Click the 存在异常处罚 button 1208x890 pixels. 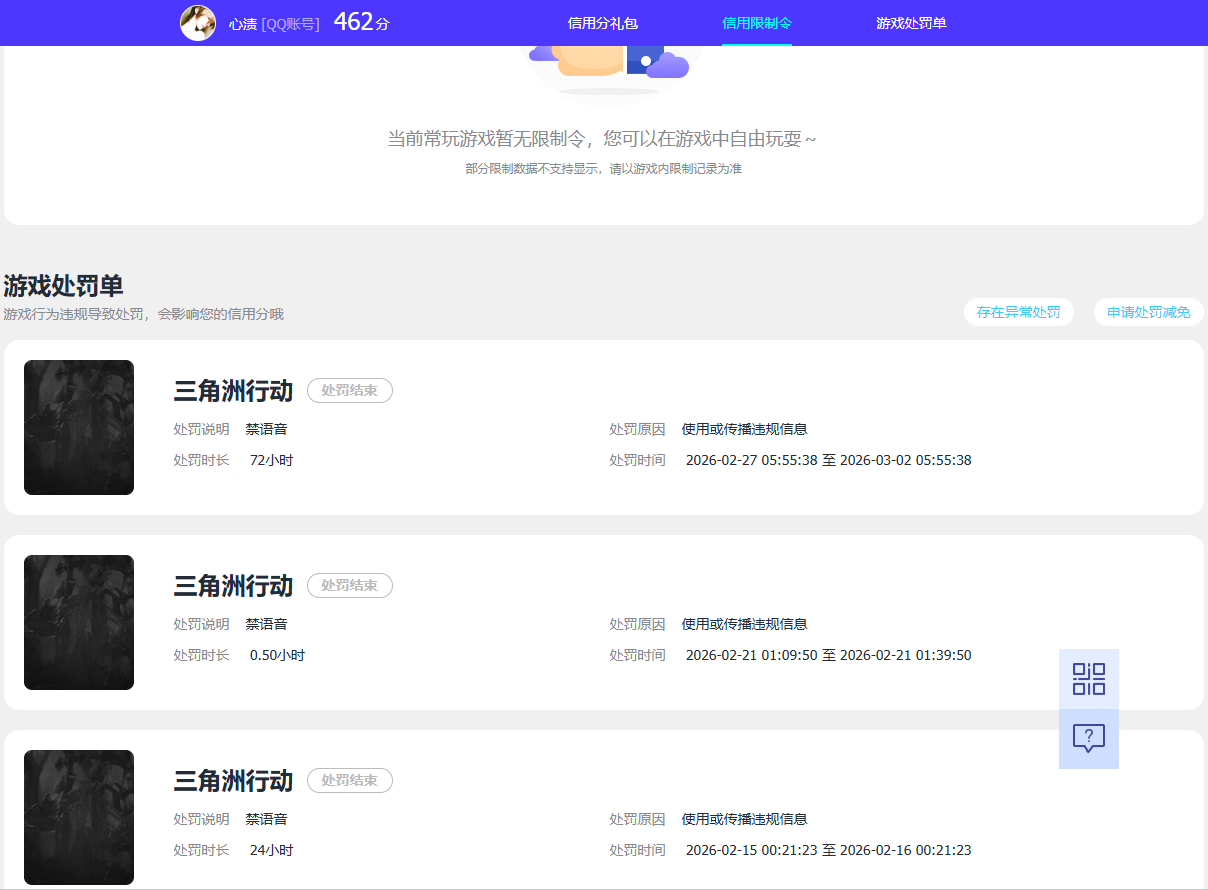[x=1019, y=312]
